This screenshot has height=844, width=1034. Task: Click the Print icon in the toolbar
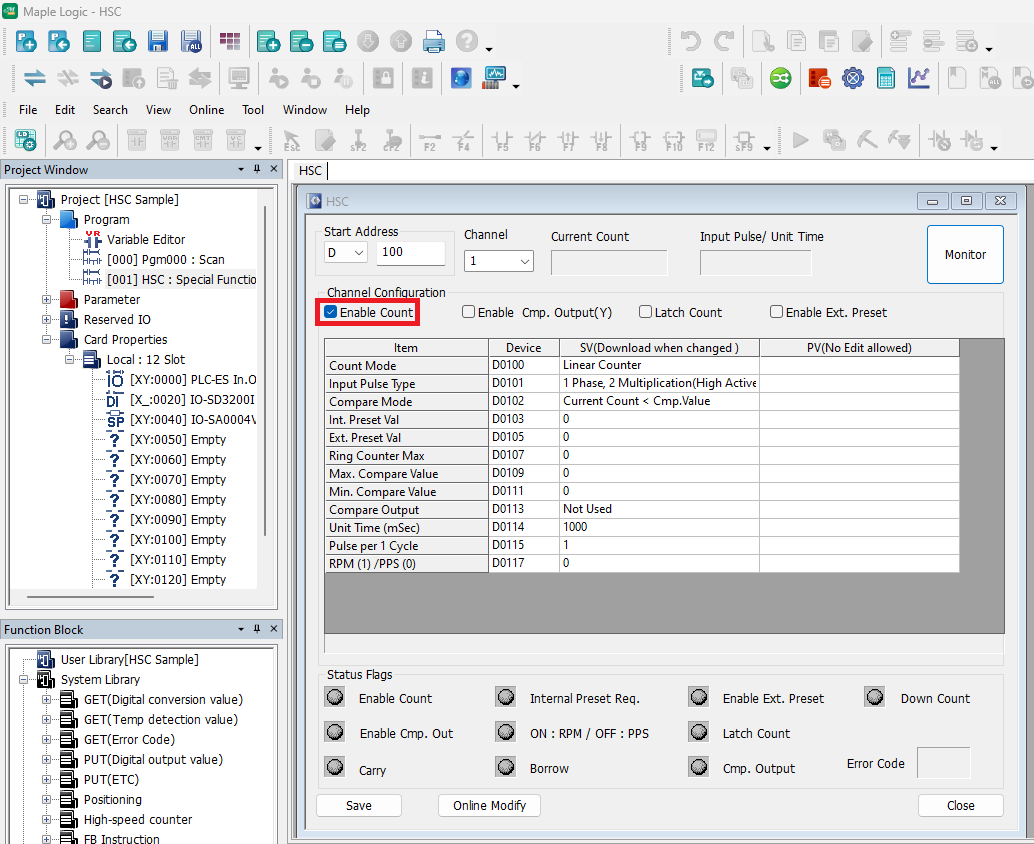[433, 41]
